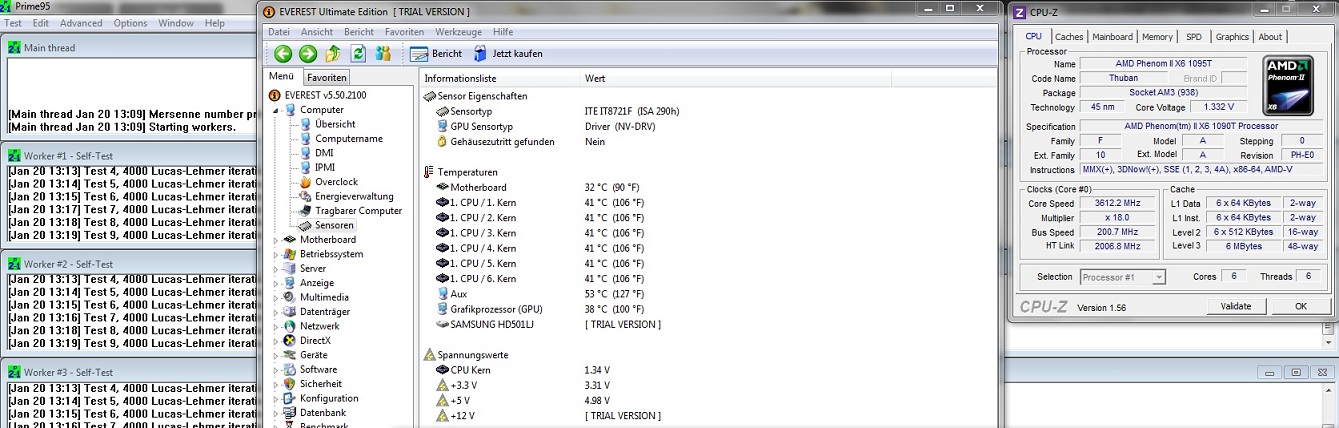Open Energieverwaltung in the tree
This screenshot has height=428, width=1339.
pyautogui.click(x=354, y=197)
